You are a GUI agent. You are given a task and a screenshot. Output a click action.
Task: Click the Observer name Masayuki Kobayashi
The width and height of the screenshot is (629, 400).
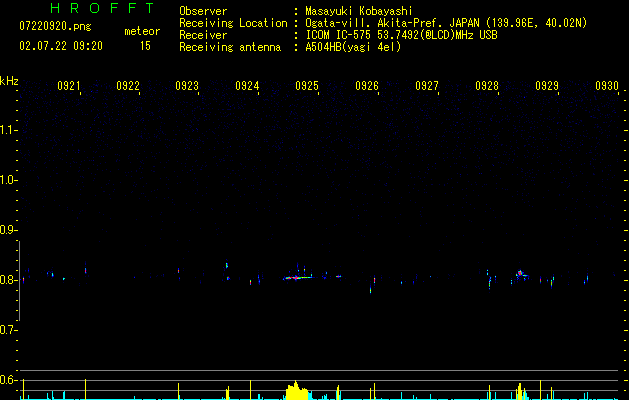point(359,11)
